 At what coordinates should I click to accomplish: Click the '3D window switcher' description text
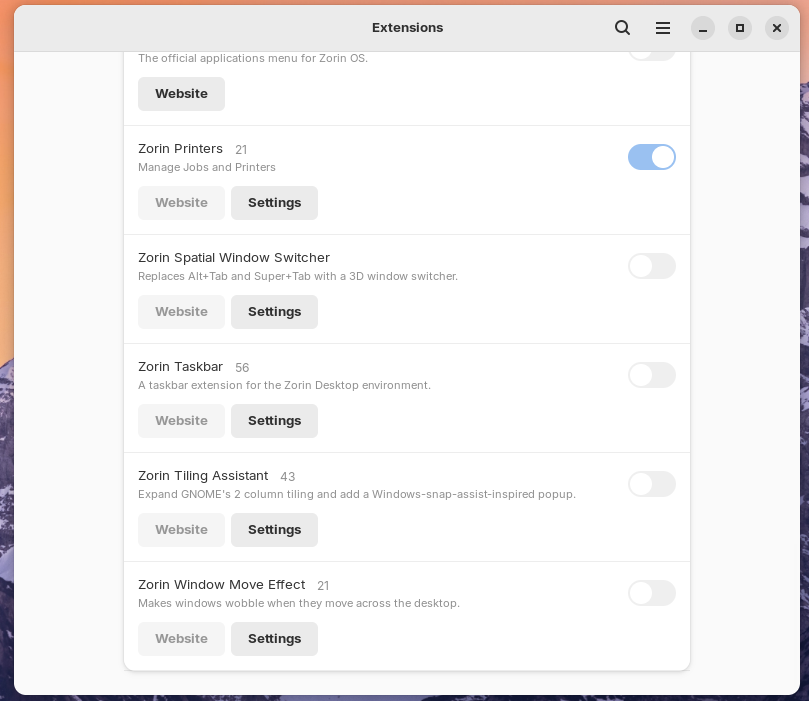(x=298, y=276)
